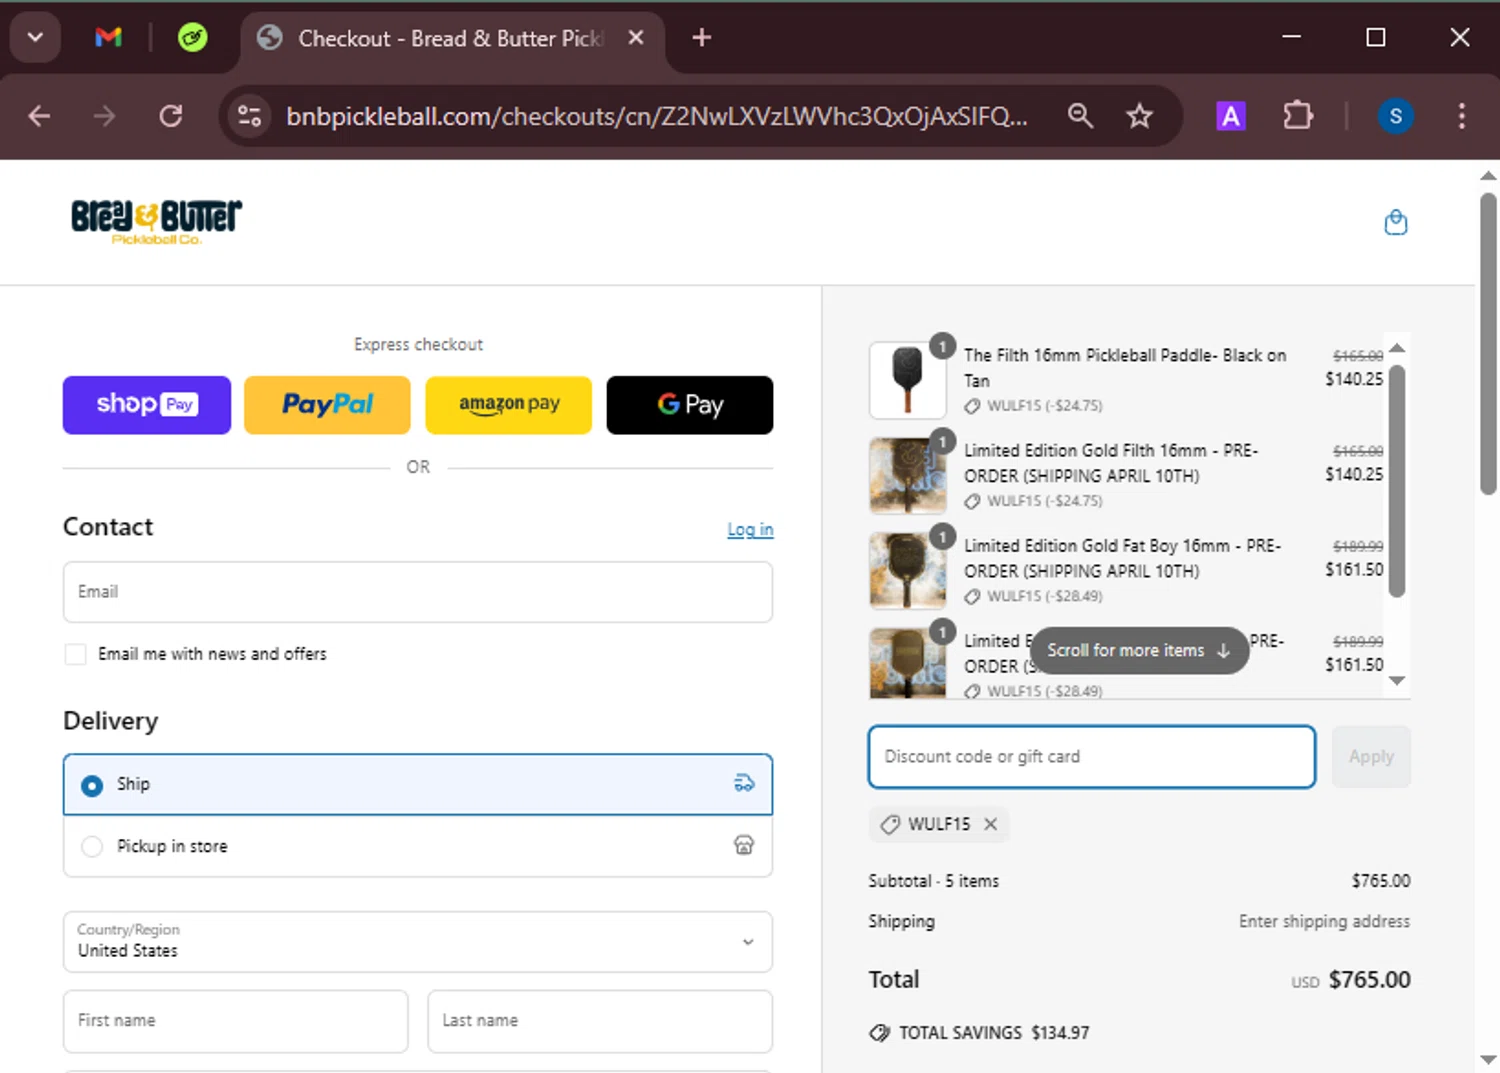
Task: Focus the Last name field
Action: [x=600, y=1021]
